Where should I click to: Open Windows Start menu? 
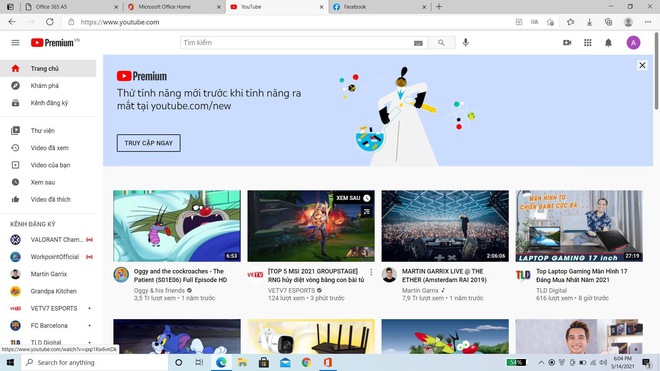[10, 362]
